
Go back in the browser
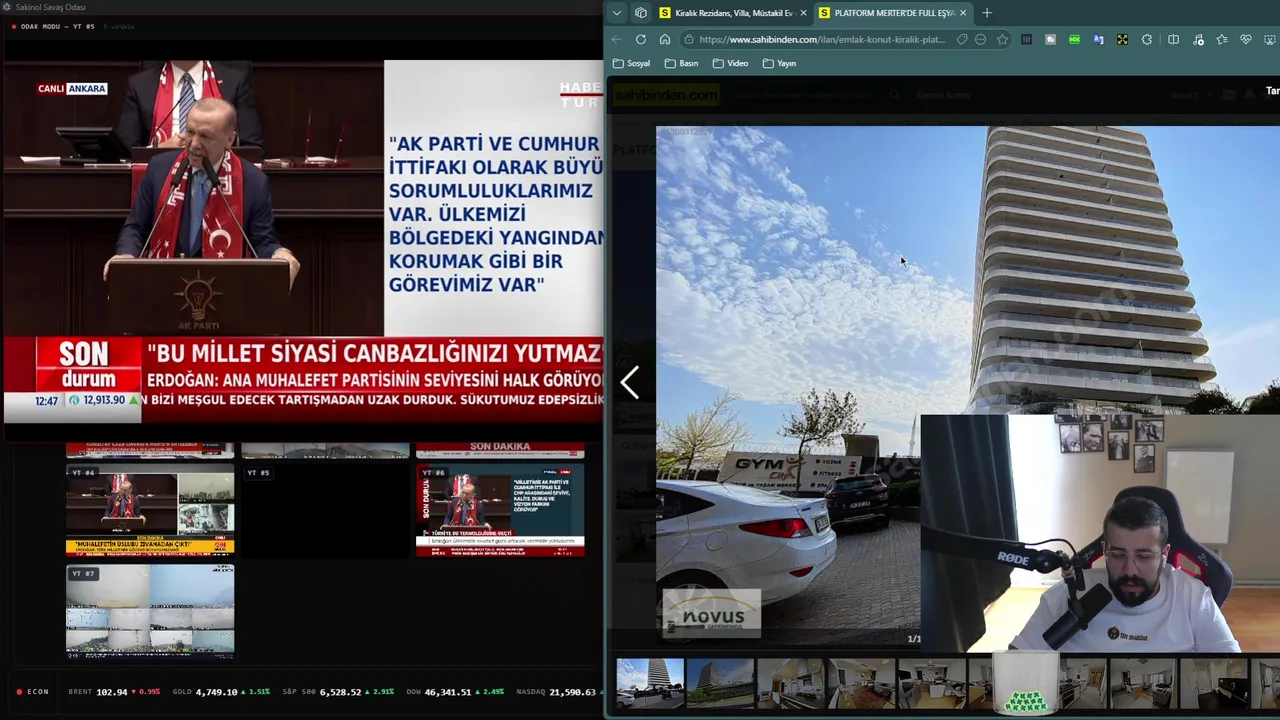tap(617, 39)
